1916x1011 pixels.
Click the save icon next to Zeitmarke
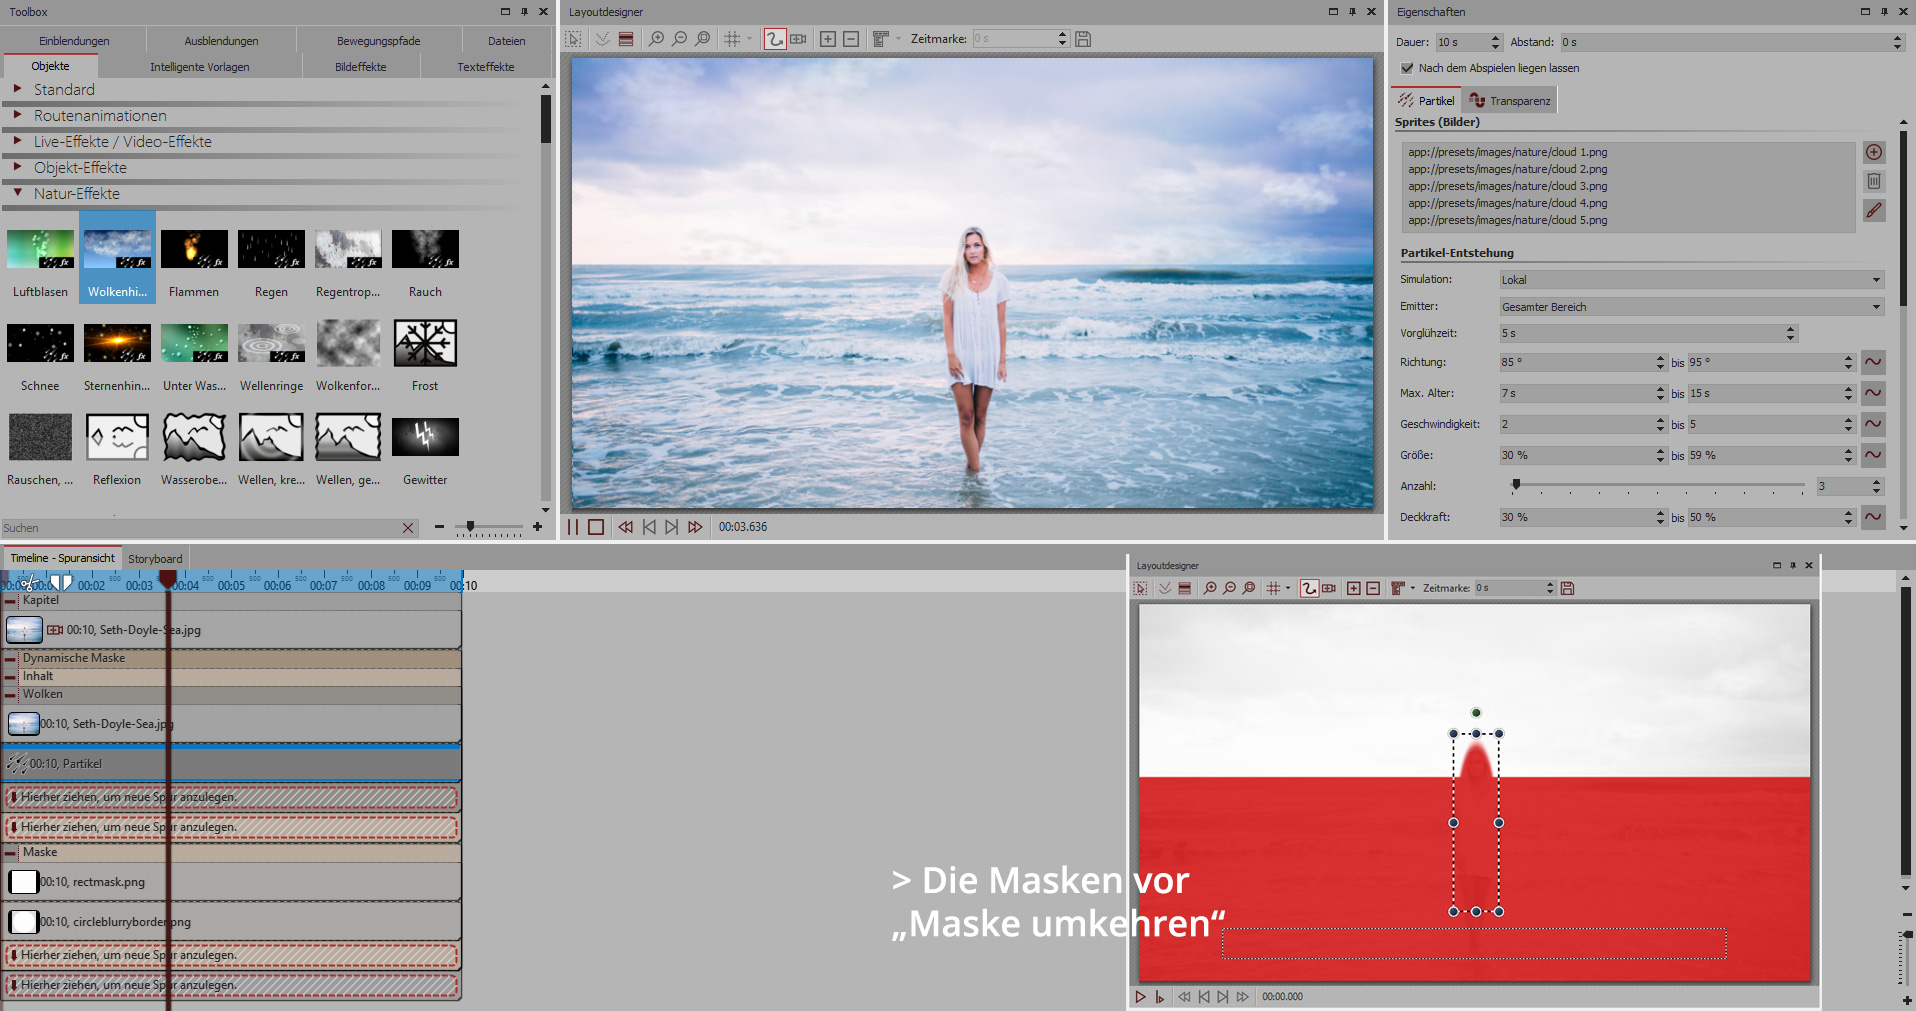[1083, 39]
